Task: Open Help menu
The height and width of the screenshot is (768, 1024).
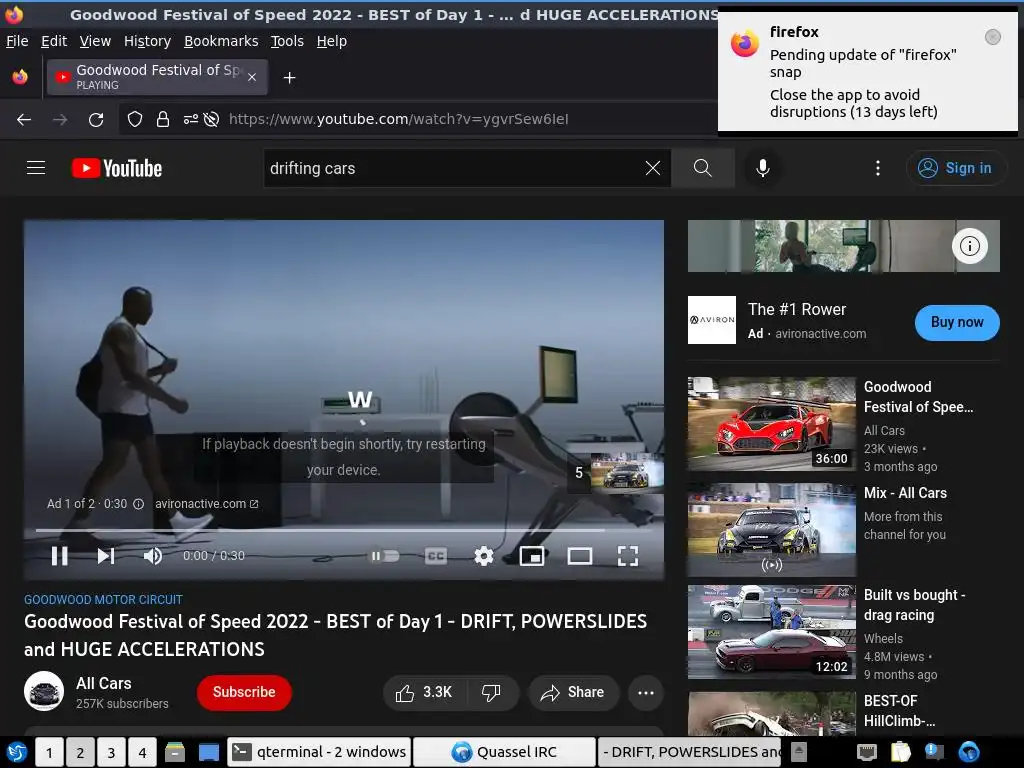Action: (x=331, y=41)
